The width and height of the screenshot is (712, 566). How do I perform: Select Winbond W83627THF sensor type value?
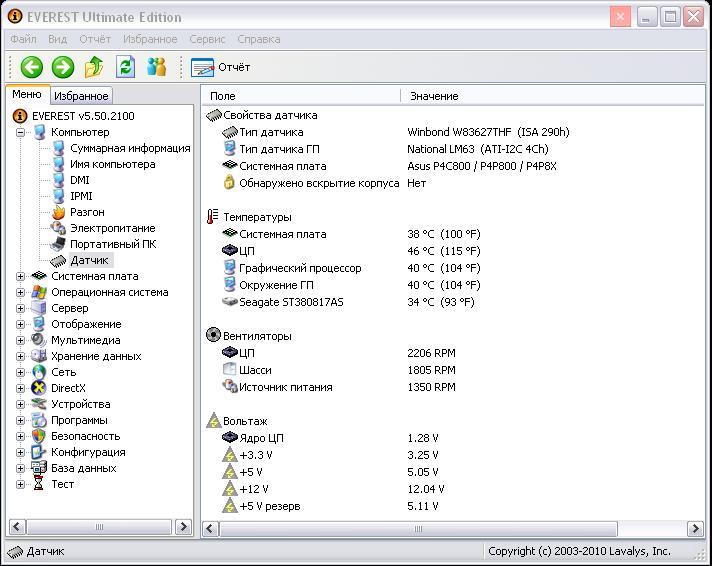click(x=488, y=132)
